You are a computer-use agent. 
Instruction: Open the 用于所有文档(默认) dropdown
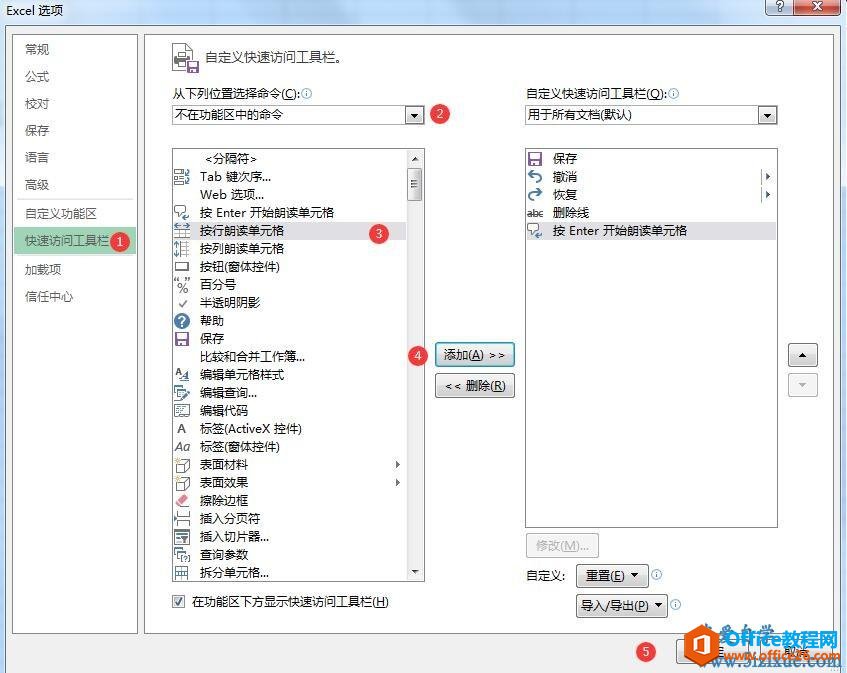pyautogui.click(x=768, y=114)
